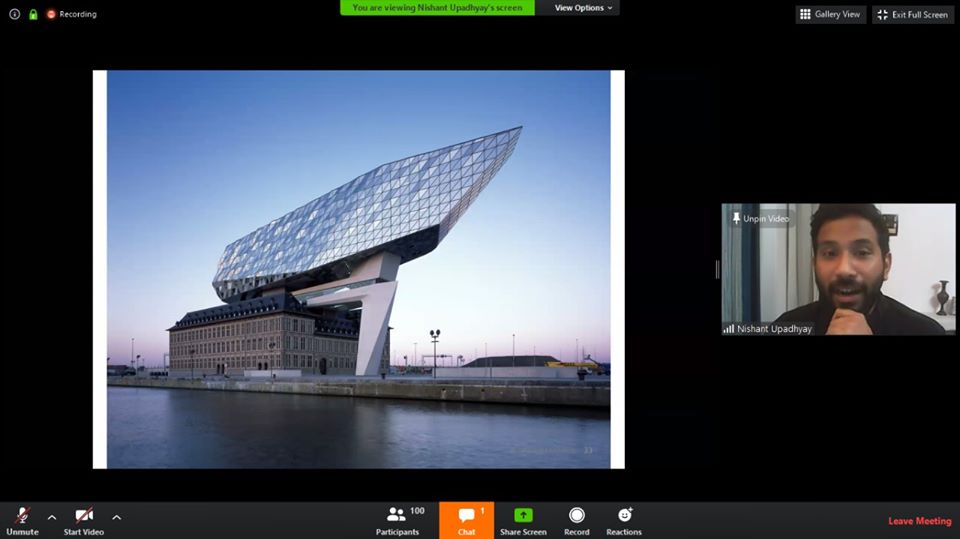Click the Nishant Upadhyay name label
960x539 pixels.
[774, 329]
